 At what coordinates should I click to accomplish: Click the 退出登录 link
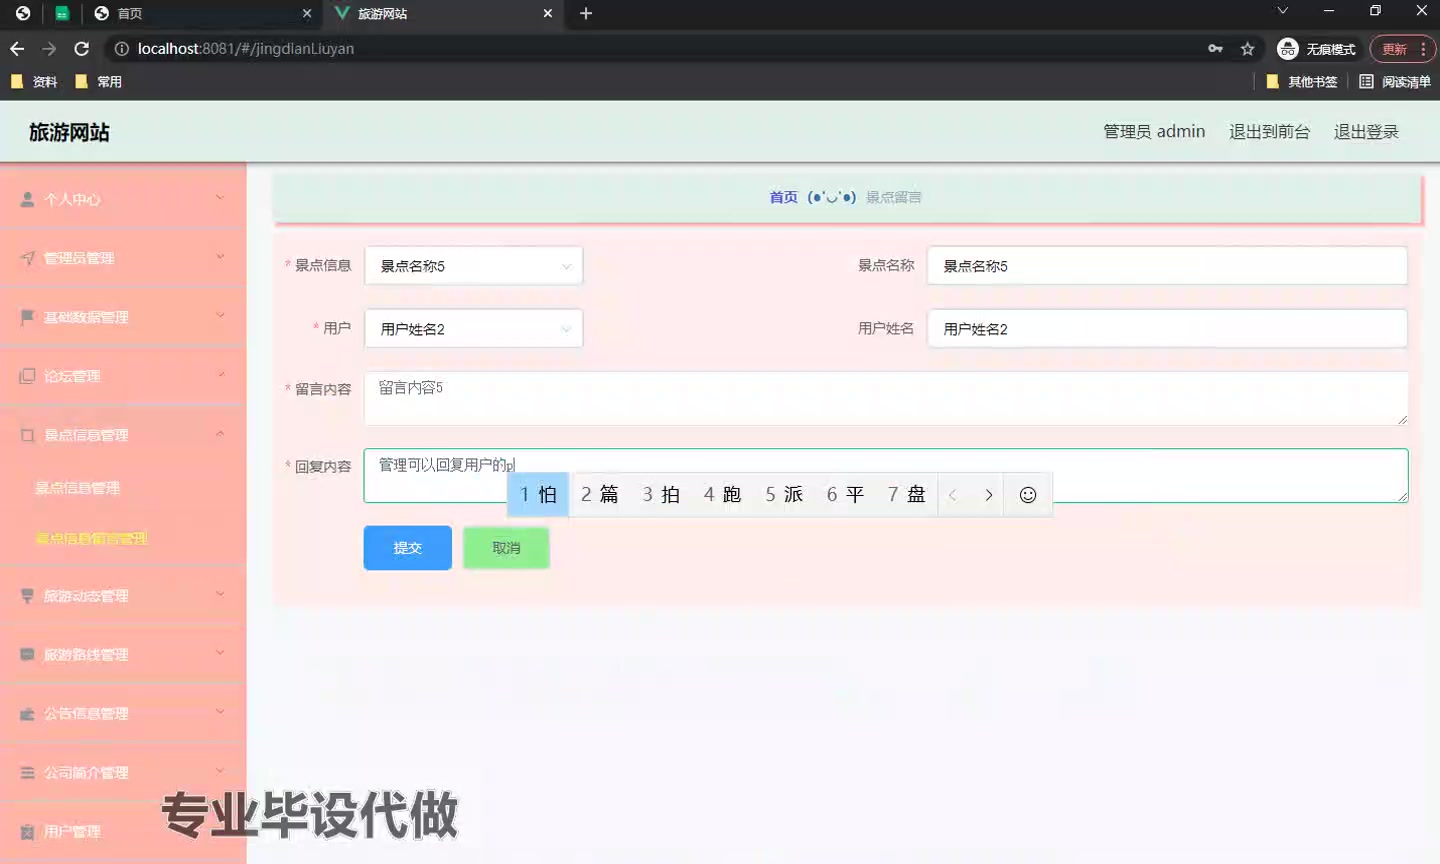[1366, 132]
